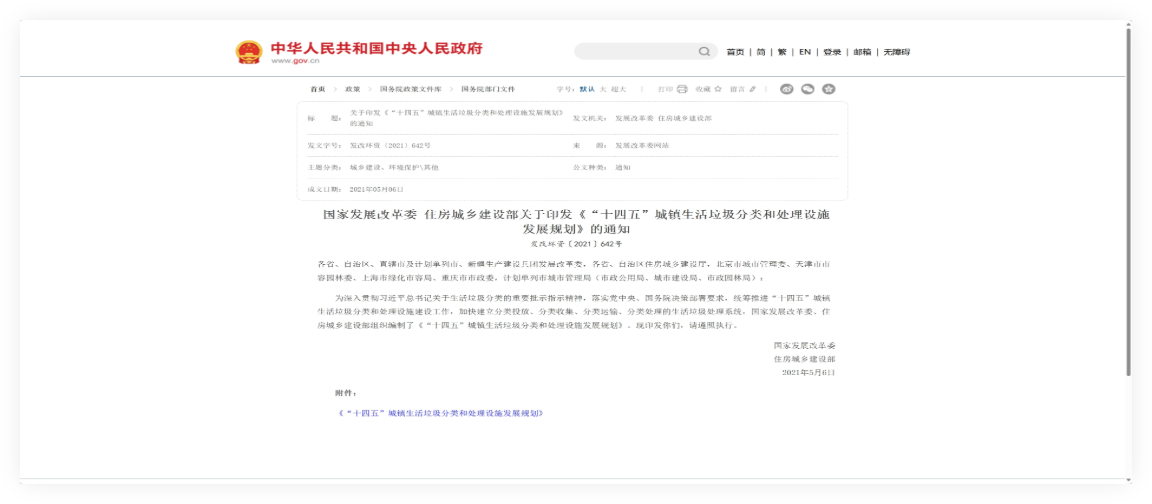Set font size to 超大
This screenshot has height=504, width=1152.
tap(619, 89)
